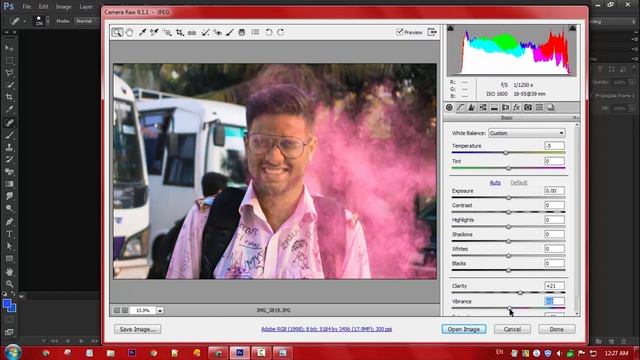Click the Clarity slider handle
The width and height of the screenshot is (640, 360).
coord(520,293)
